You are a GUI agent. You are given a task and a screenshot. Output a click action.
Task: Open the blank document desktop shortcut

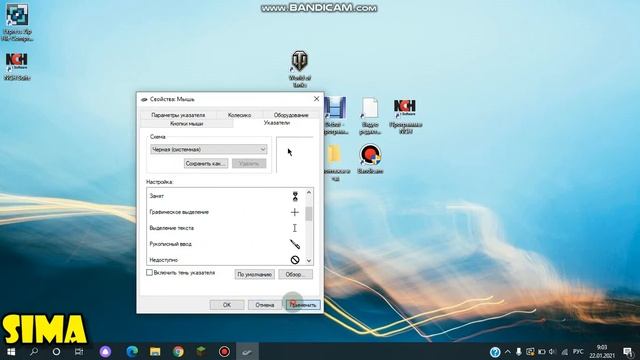point(370,116)
